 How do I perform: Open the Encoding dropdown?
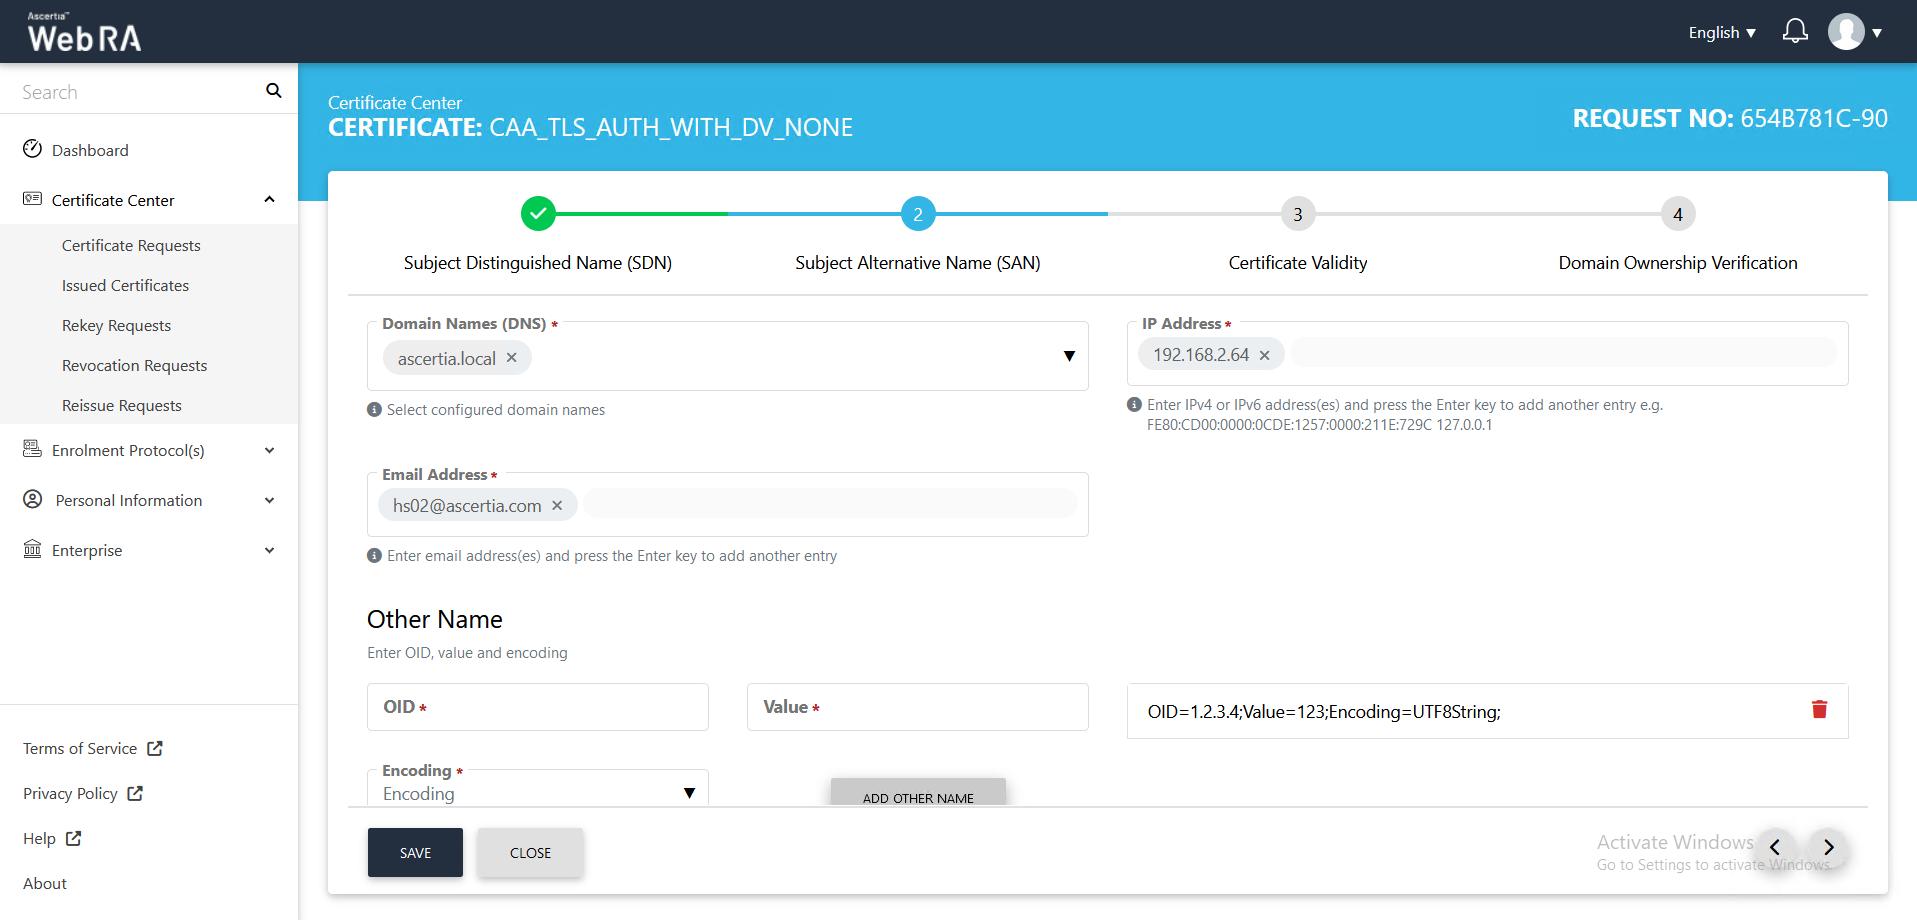(x=689, y=793)
